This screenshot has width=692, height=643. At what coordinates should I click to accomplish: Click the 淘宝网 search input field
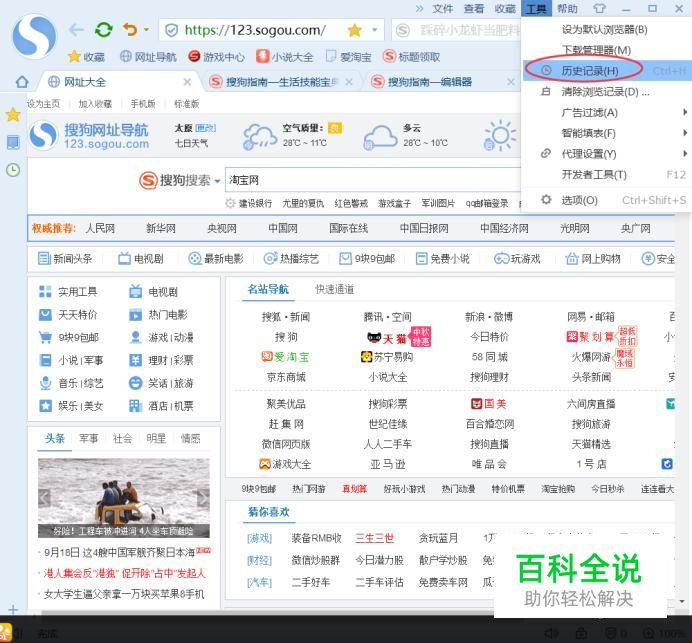[373, 180]
